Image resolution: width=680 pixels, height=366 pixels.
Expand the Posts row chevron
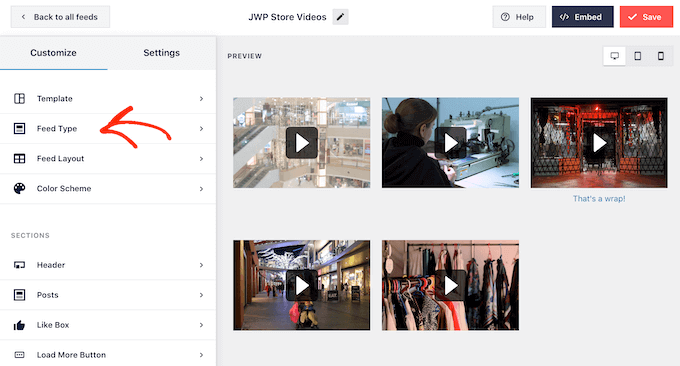pyautogui.click(x=201, y=295)
